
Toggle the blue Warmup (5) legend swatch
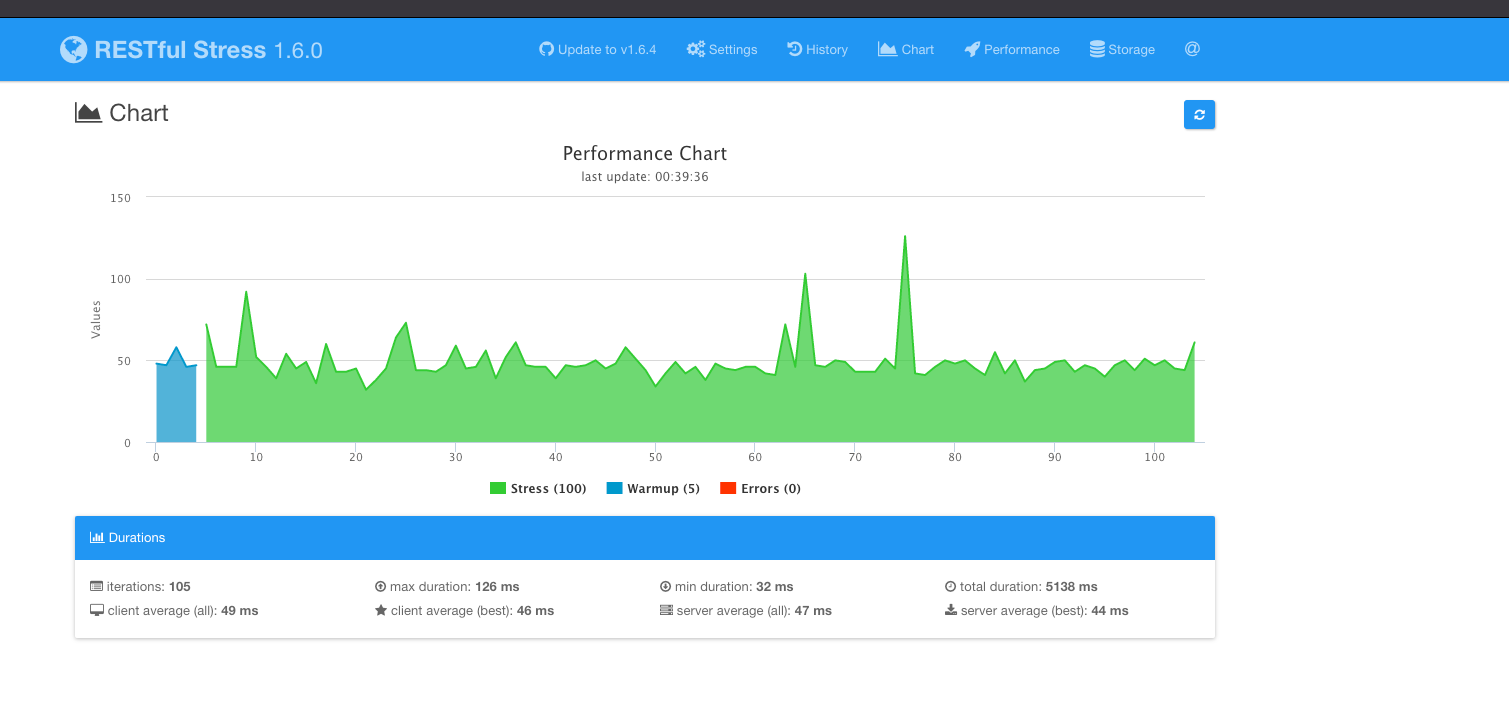pos(614,489)
